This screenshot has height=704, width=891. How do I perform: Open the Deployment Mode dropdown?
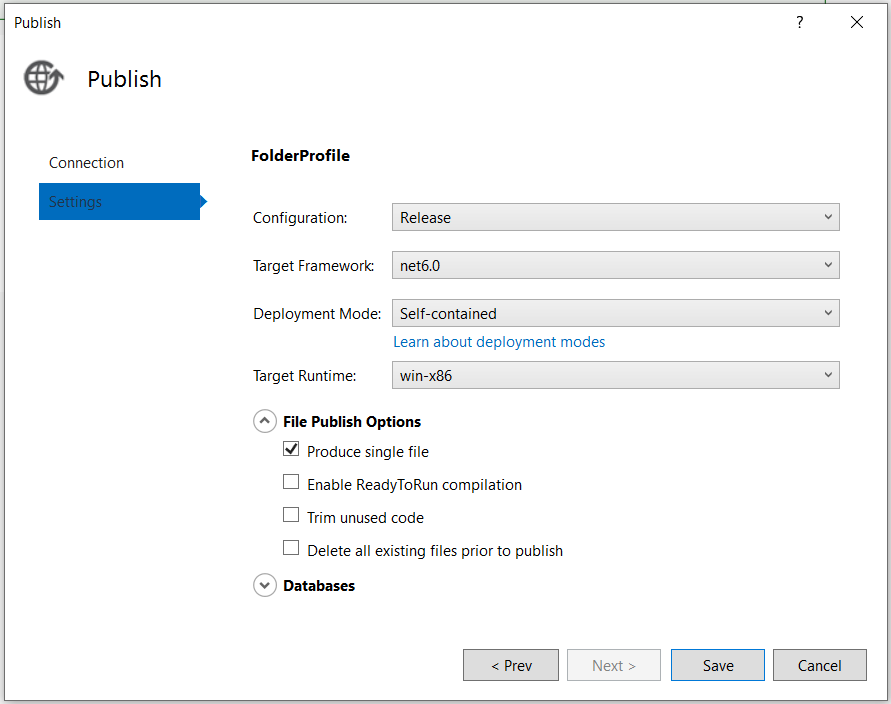(615, 313)
